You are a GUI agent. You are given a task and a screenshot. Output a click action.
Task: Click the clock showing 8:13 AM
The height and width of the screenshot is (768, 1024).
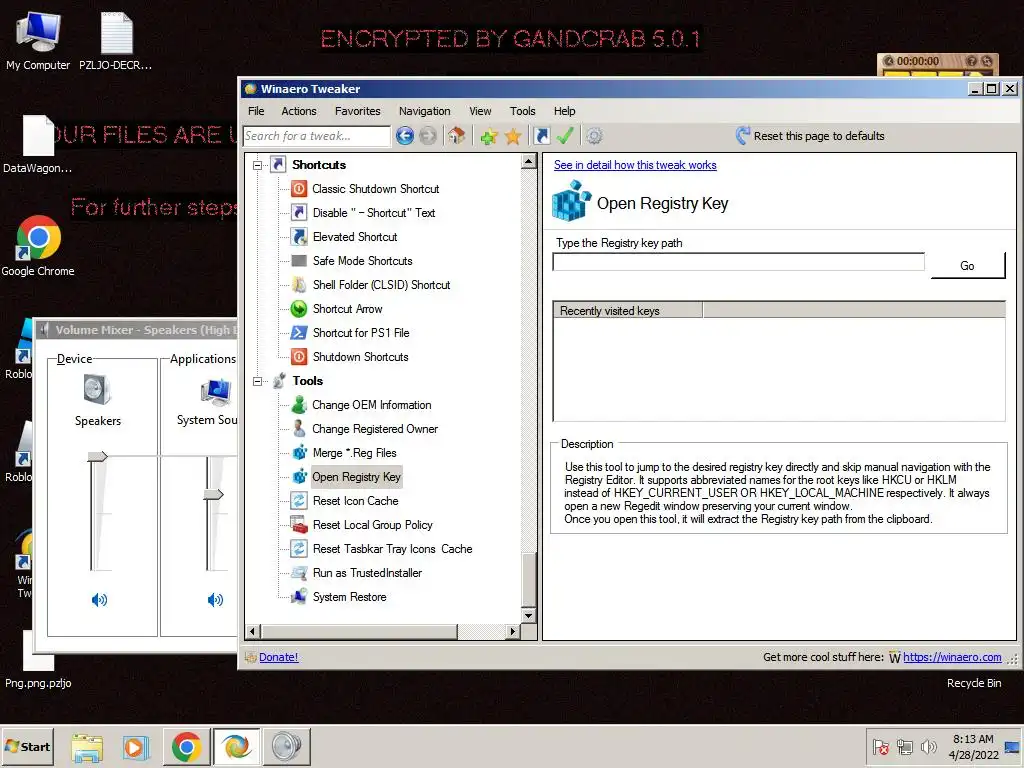coord(972,739)
